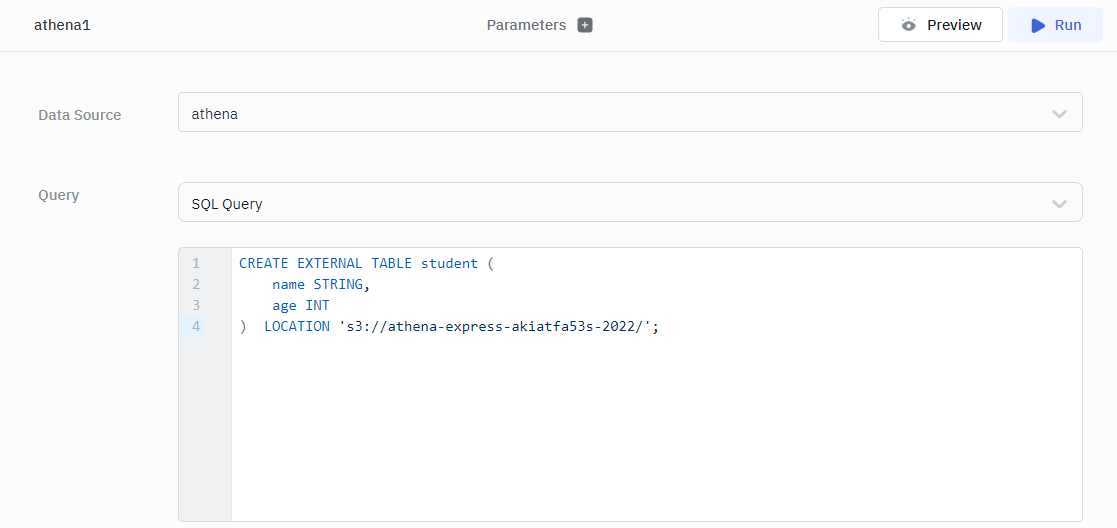This screenshot has width=1117, height=528.
Task: Click the eye icon in Preview button
Action: point(908,25)
